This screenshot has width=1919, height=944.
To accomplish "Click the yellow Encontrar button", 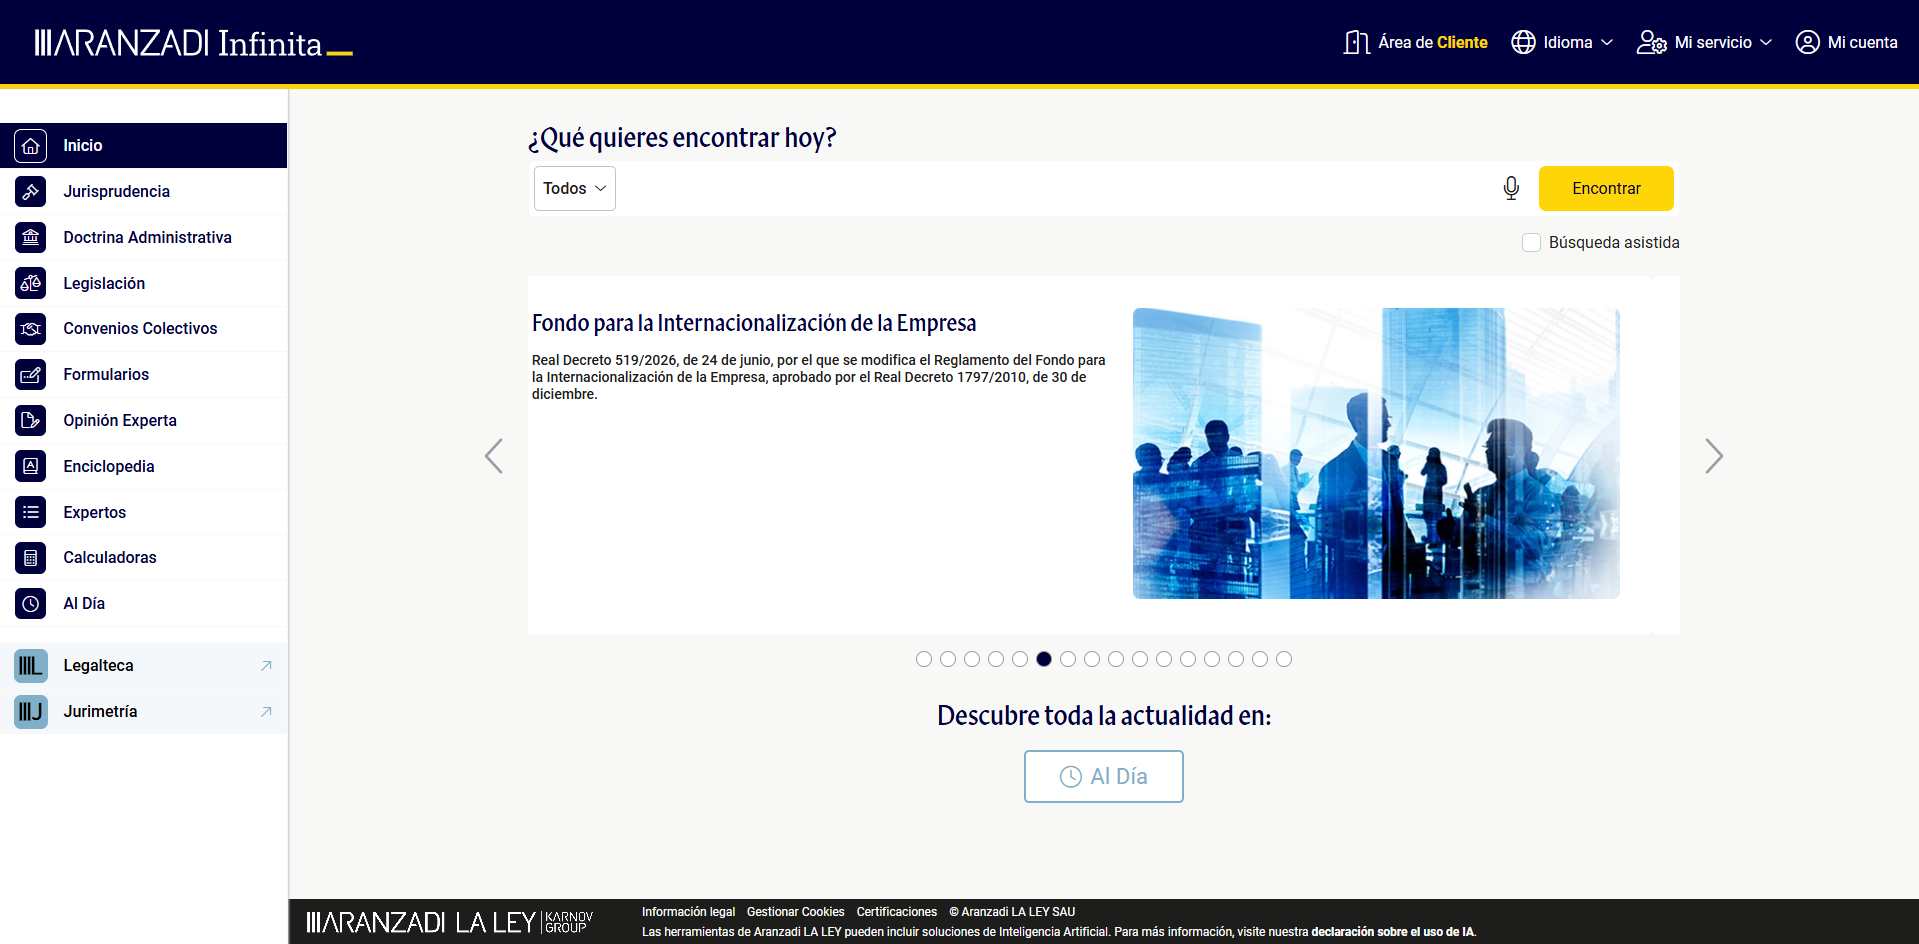I will [x=1606, y=188].
